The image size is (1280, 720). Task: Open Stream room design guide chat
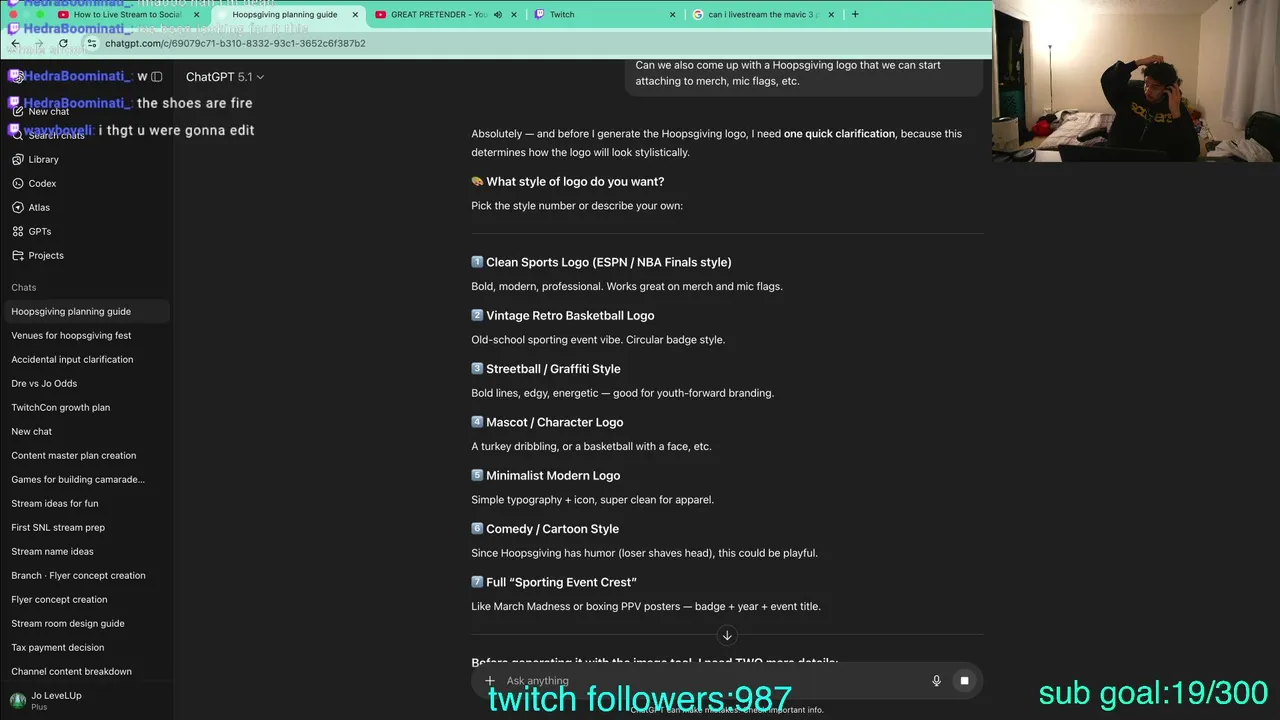pyautogui.click(x=87, y=623)
